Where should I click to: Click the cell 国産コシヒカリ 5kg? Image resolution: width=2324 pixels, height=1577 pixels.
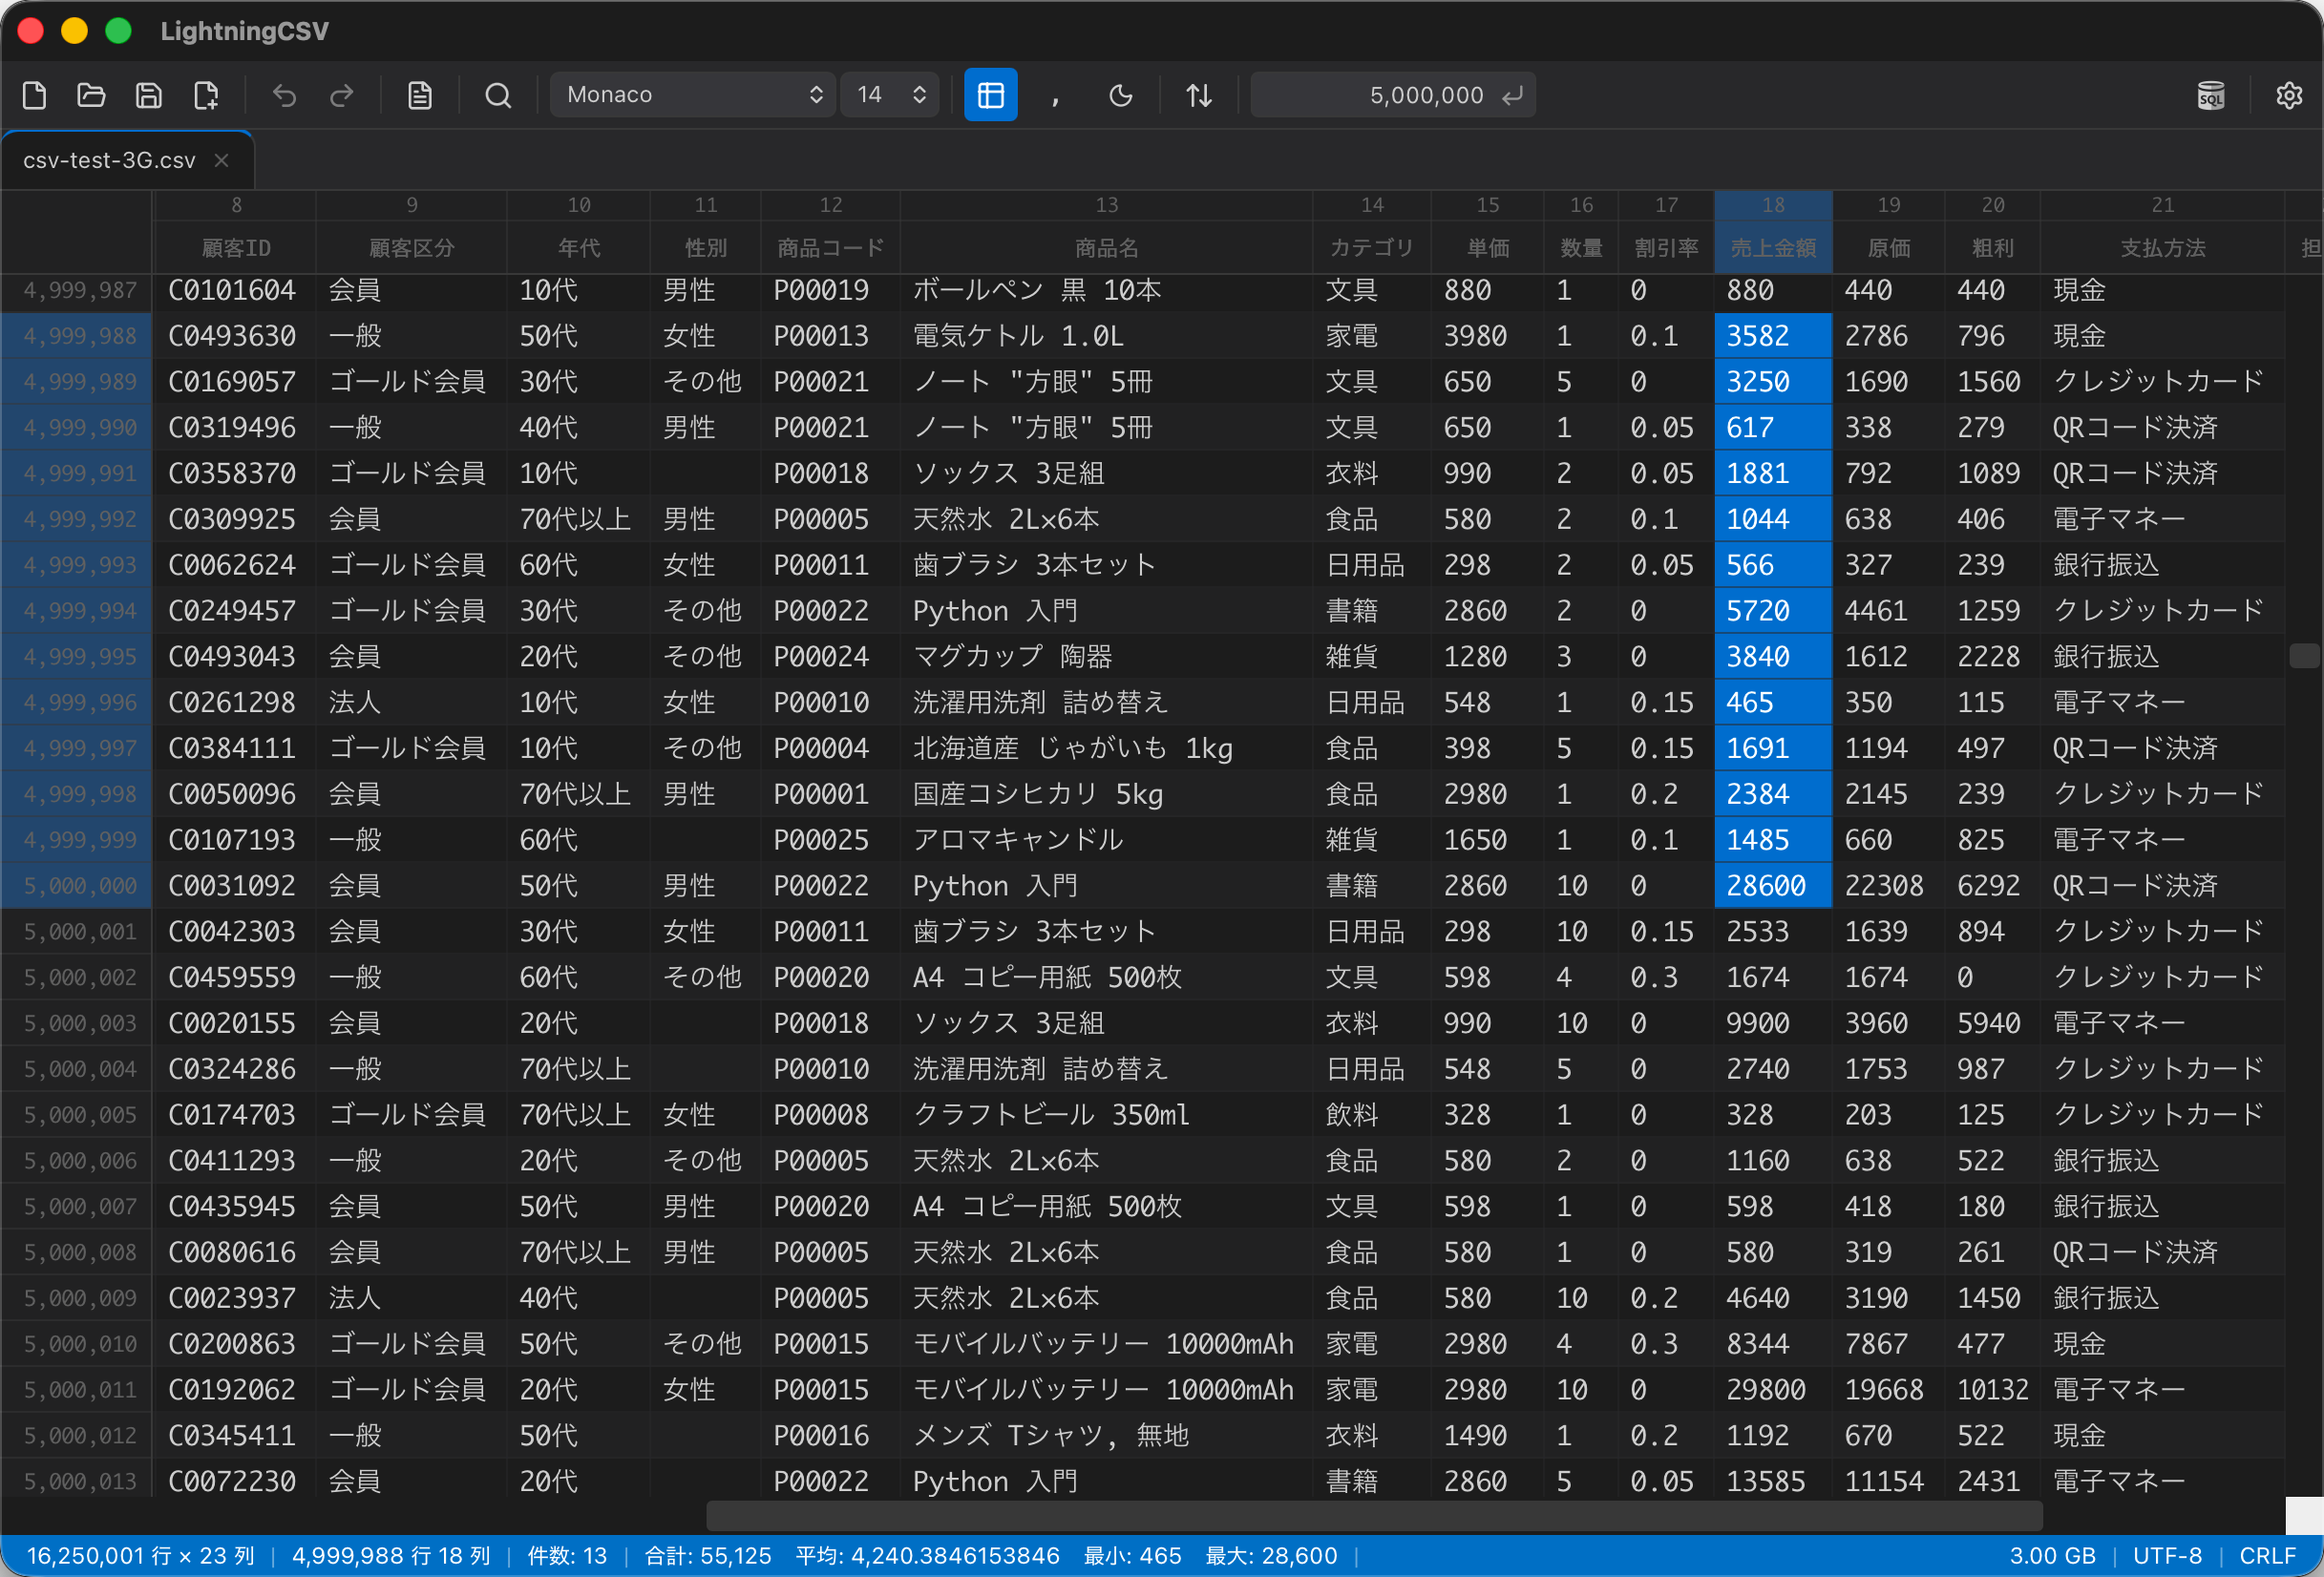click(x=1106, y=794)
